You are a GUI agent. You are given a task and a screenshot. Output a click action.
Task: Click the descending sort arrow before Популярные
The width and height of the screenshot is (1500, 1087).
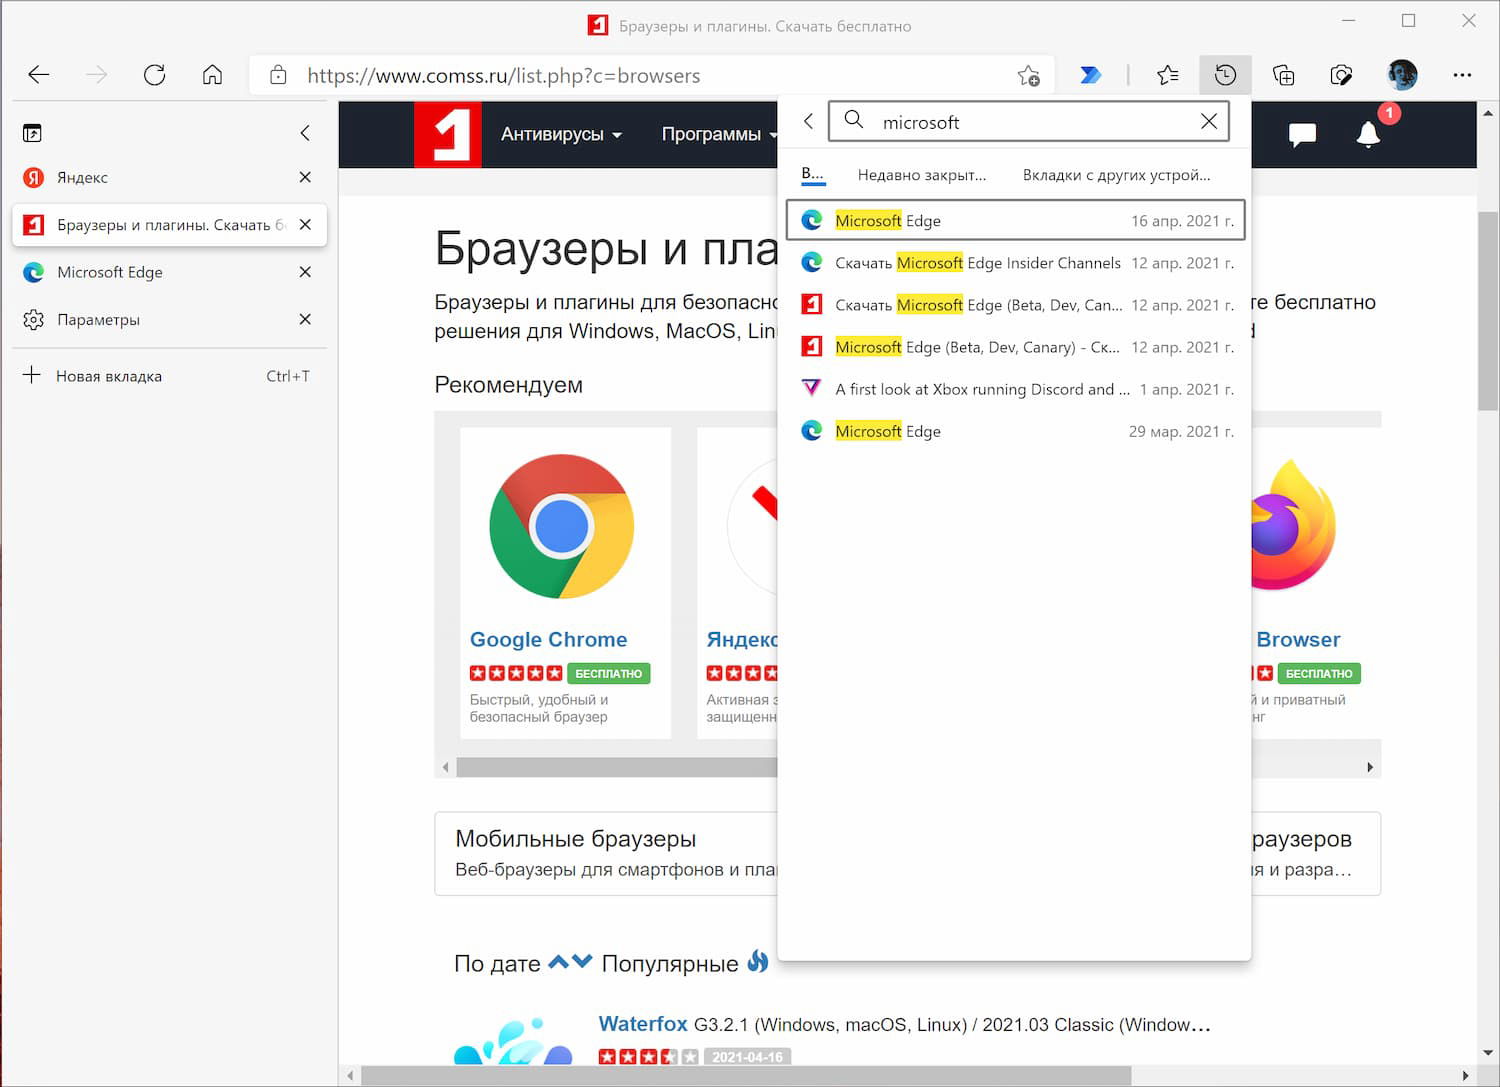click(x=582, y=962)
